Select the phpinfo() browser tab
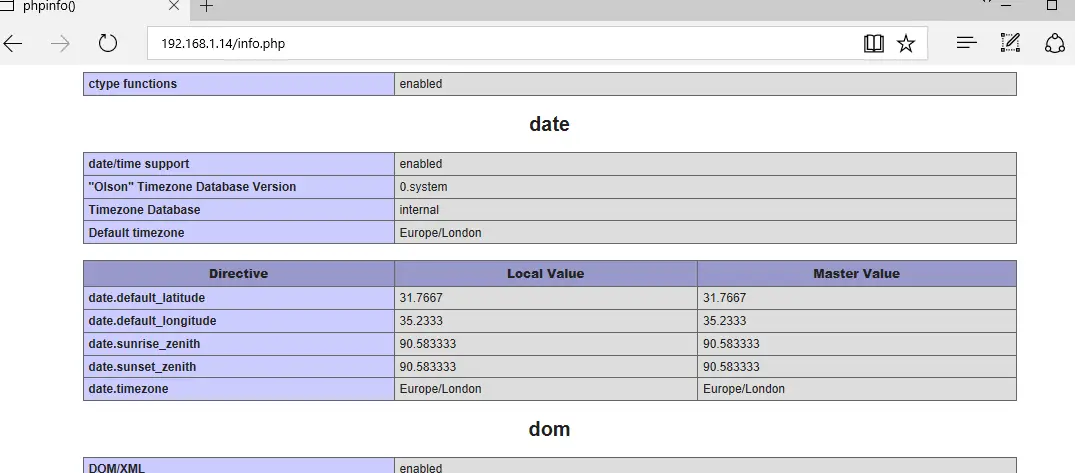The width and height of the screenshot is (1075, 473). 95,7
